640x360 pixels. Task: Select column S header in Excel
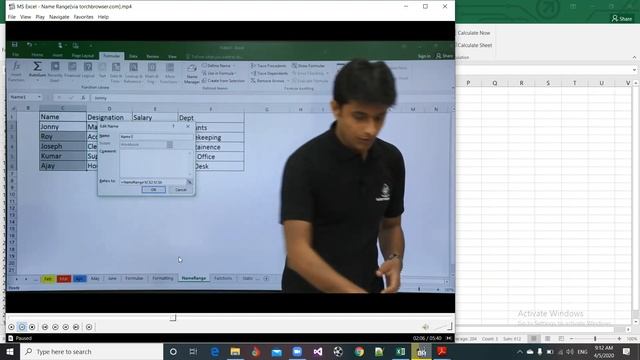click(548, 83)
